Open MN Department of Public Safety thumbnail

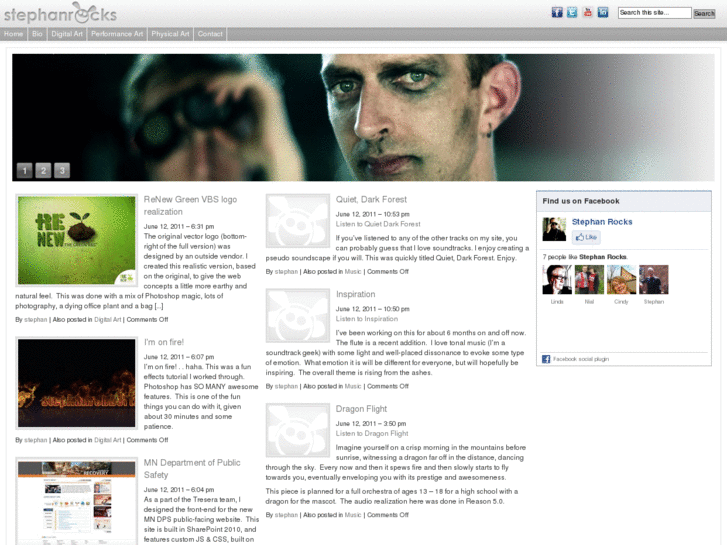(x=77, y=501)
